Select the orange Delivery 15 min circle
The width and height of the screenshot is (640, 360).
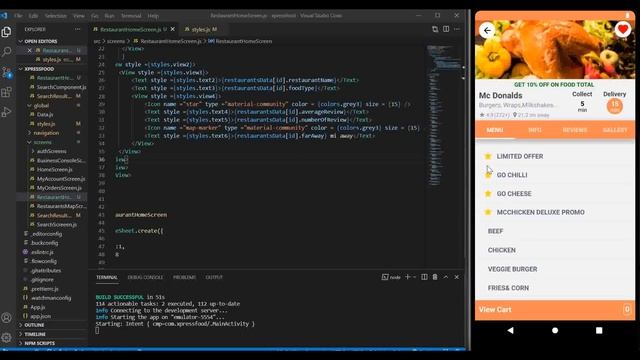(x=614, y=106)
